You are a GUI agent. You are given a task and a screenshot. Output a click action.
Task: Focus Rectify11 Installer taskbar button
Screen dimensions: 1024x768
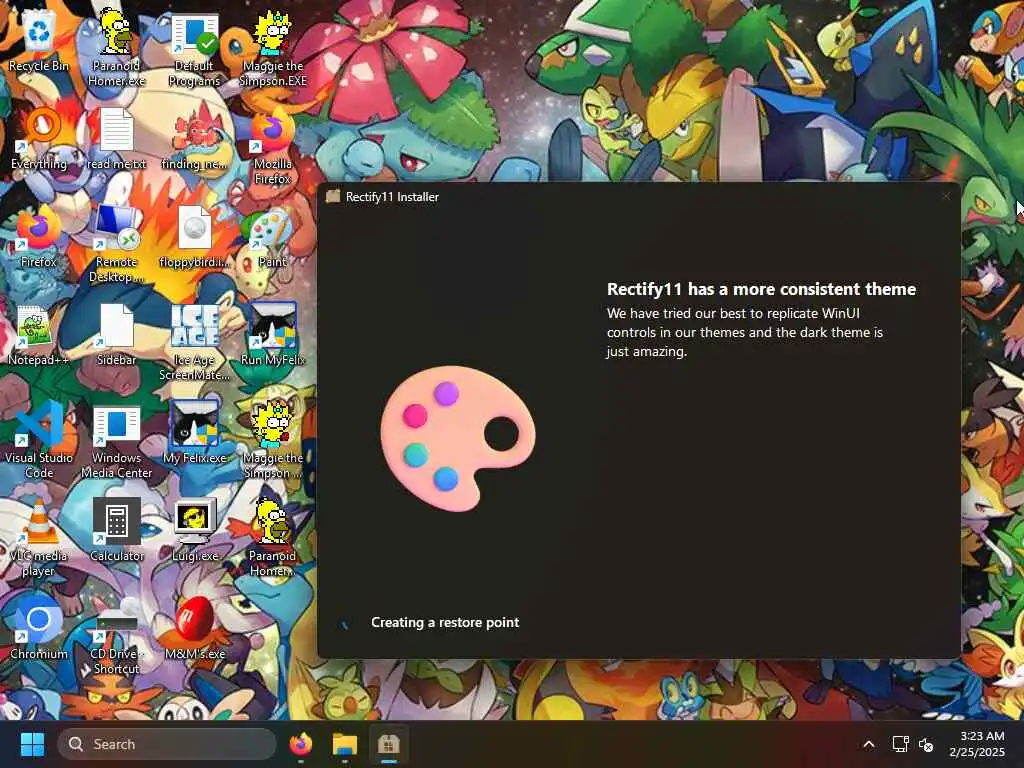pos(389,744)
